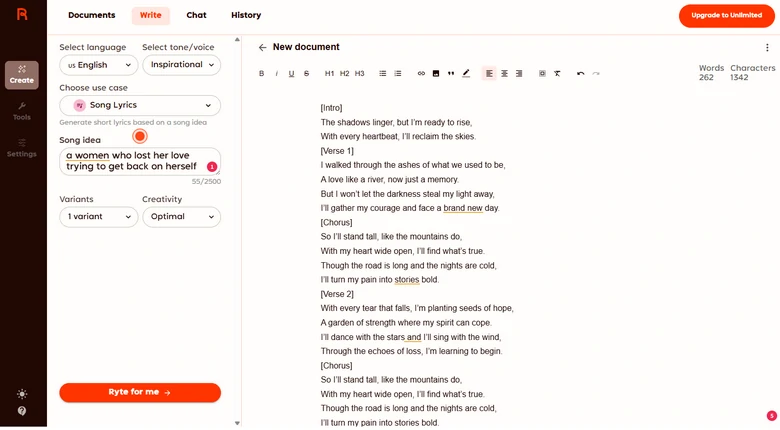Set Heading 1 style
The height and width of the screenshot is (430, 780).
[x=329, y=74]
